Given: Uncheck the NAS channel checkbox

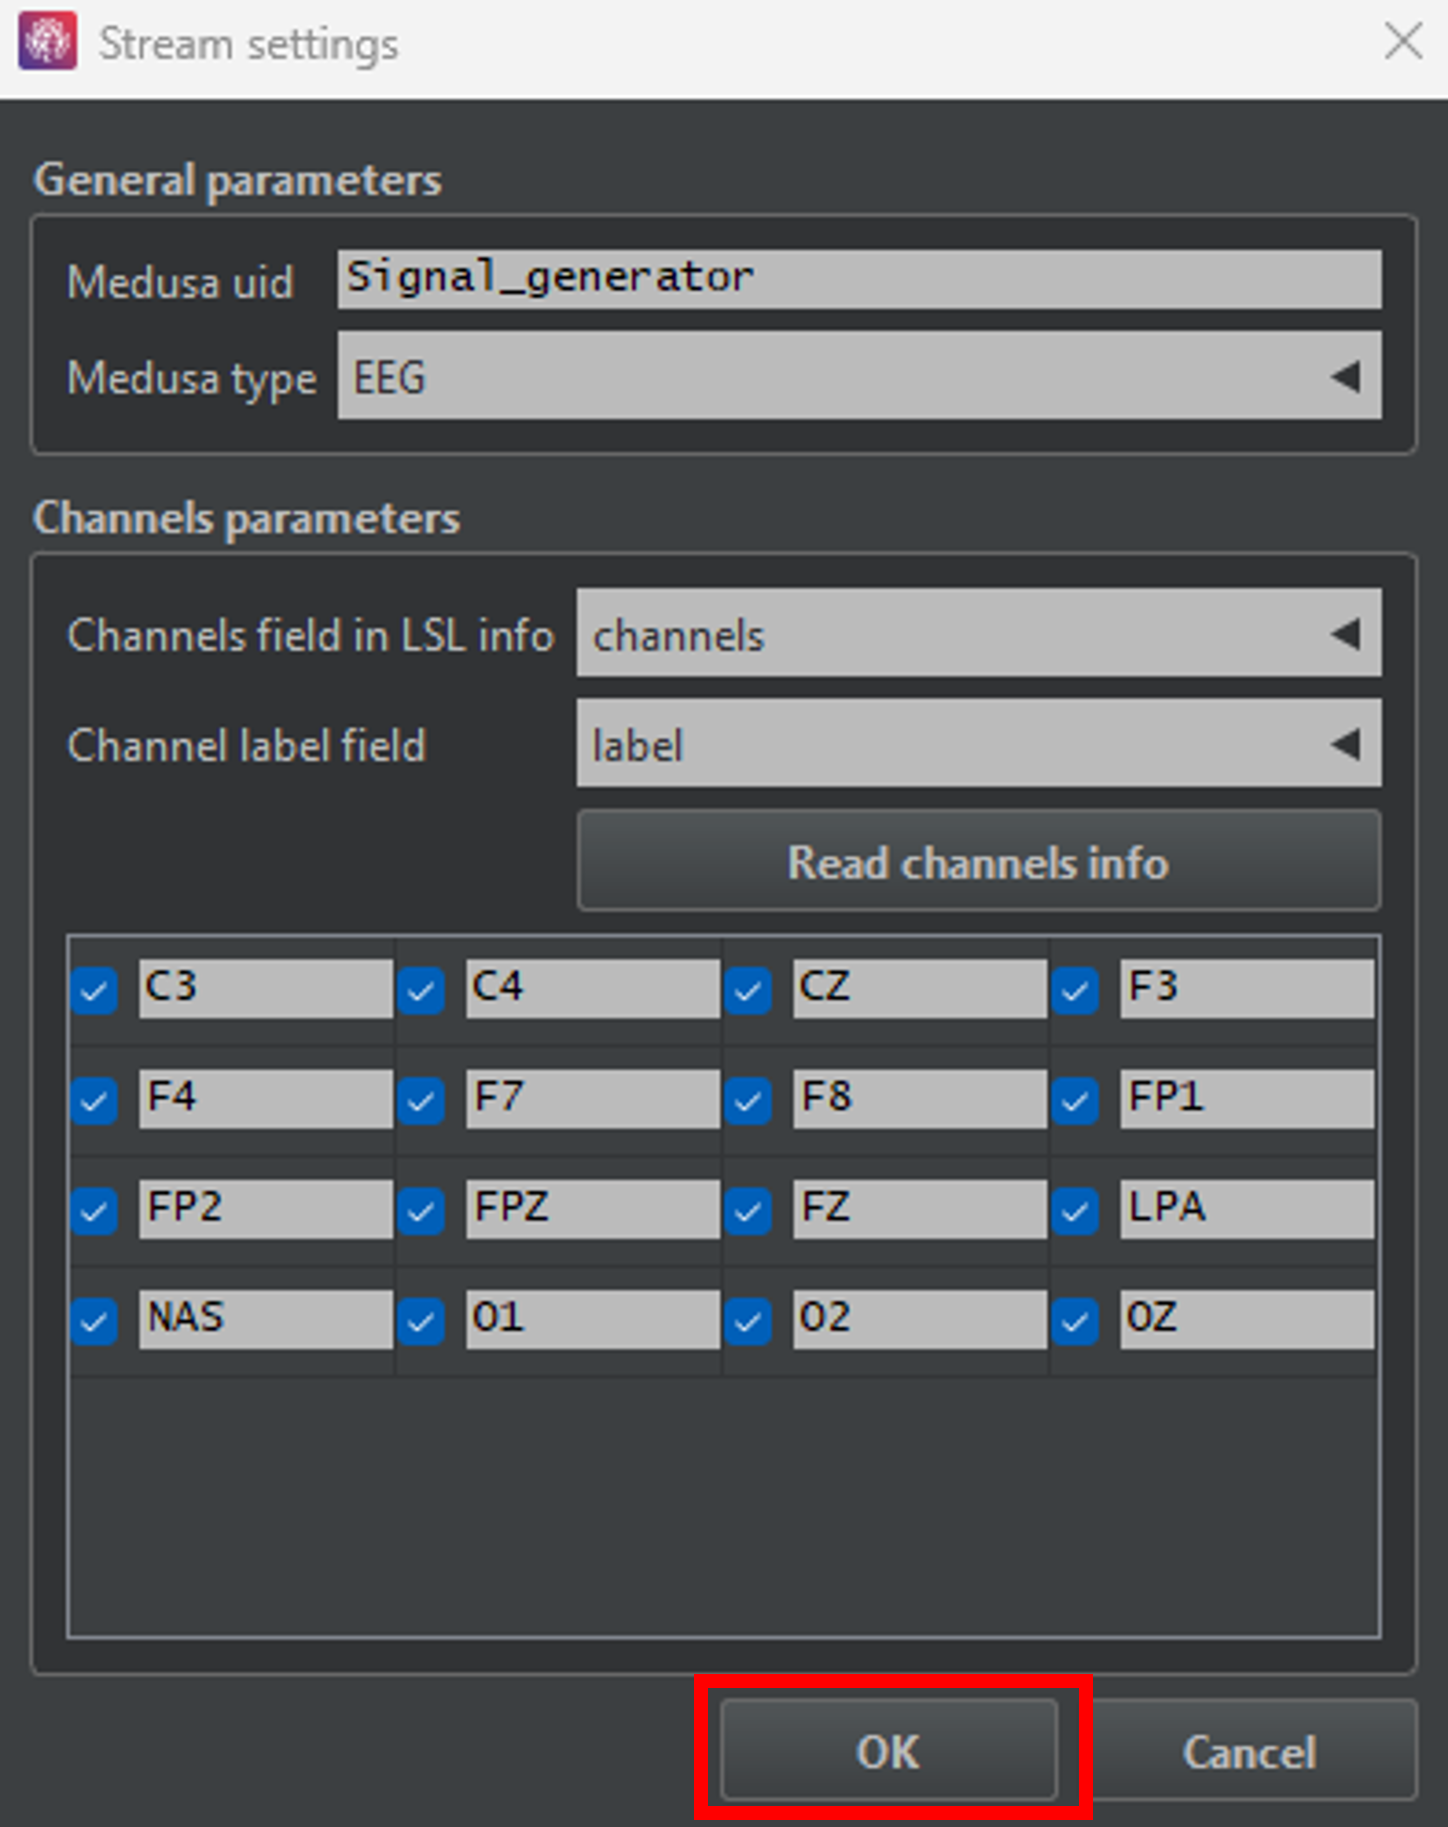Looking at the screenshot, I should (95, 1321).
